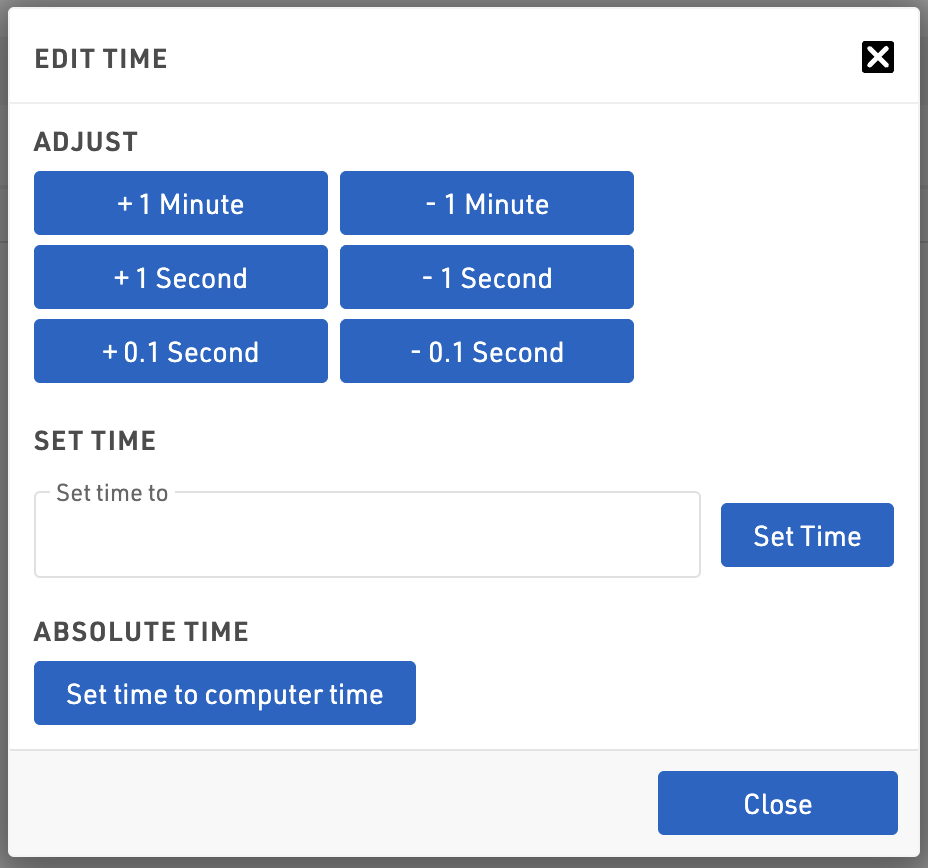Screen dimensions: 928x868
Task: Click the Close button in the footer
Action: click(777, 804)
